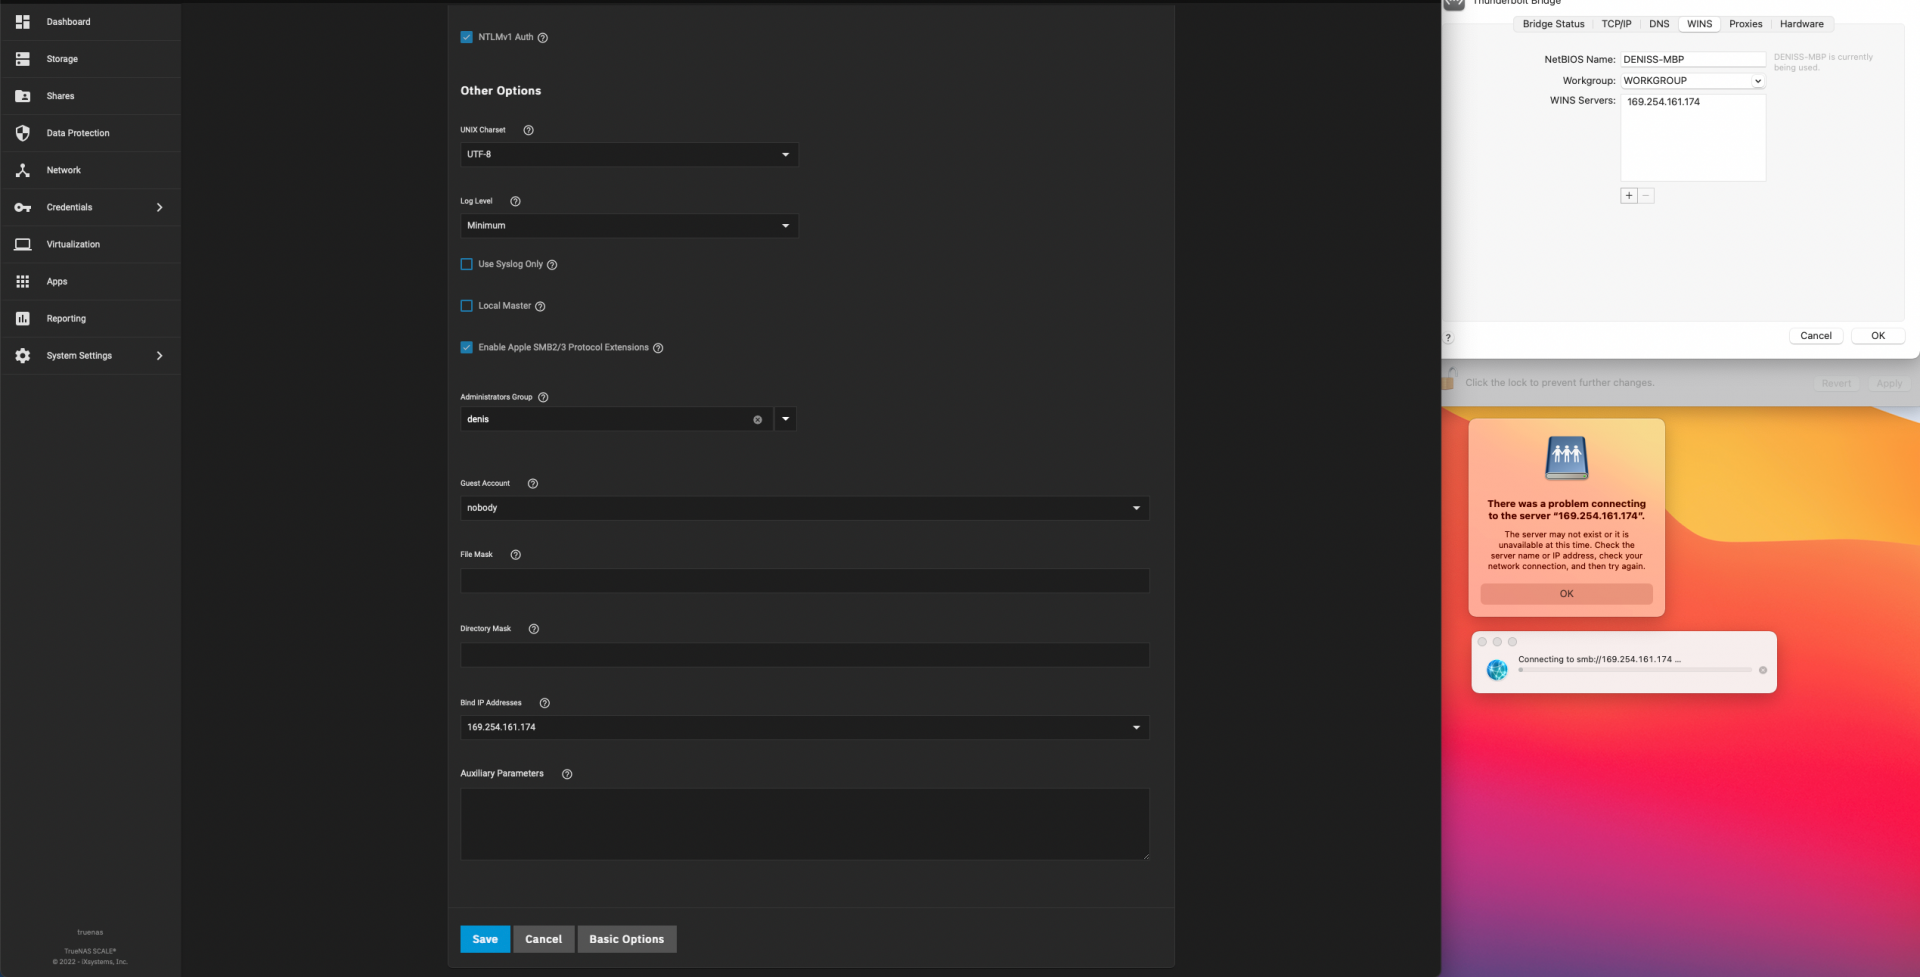Screen dimensions: 1920x977
Task: Click the Auxiliary Parameters text area
Action: pos(804,824)
